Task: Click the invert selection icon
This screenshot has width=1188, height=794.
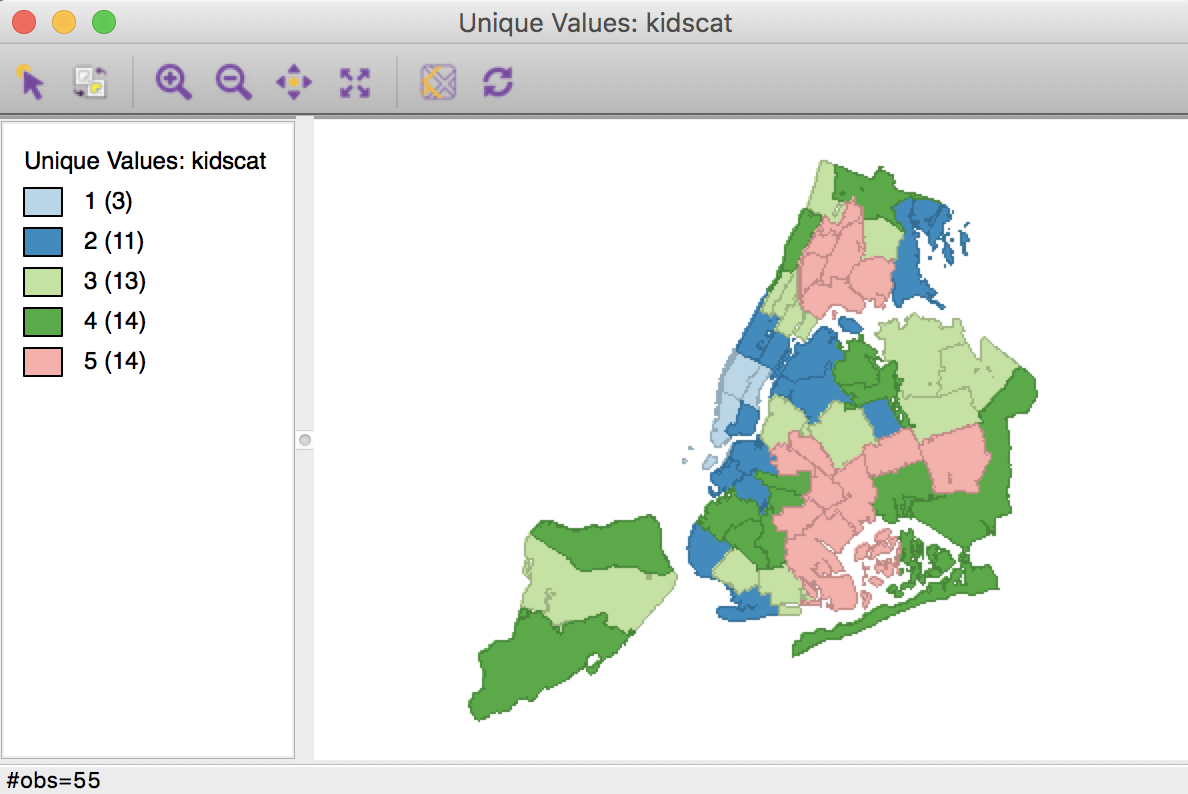Action: tap(88, 82)
